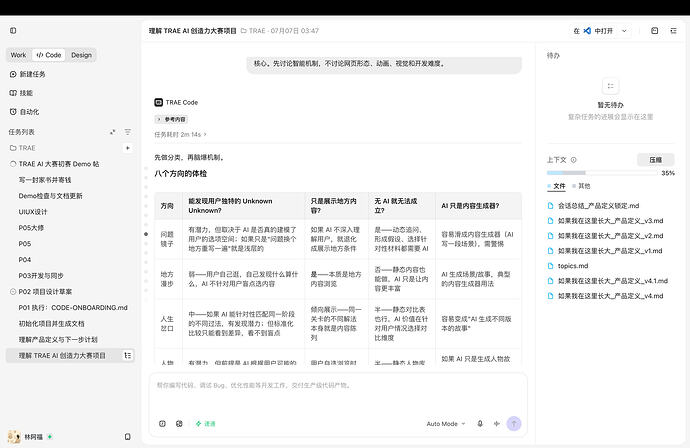Click the second grid icon in input toolbar
The image size is (690, 448).
179,423
